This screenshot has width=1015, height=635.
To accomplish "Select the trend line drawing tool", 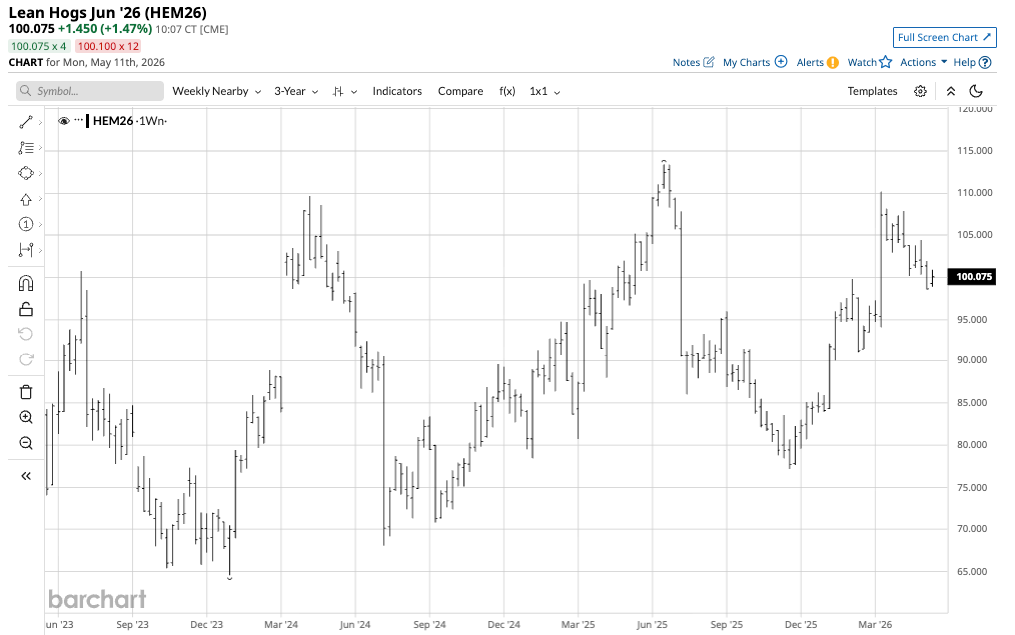I will (26, 122).
